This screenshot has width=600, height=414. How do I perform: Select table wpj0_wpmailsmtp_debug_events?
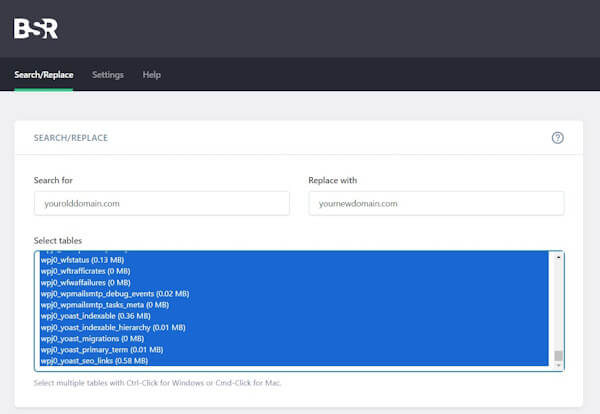pyautogui.click(x=294, y=293)
